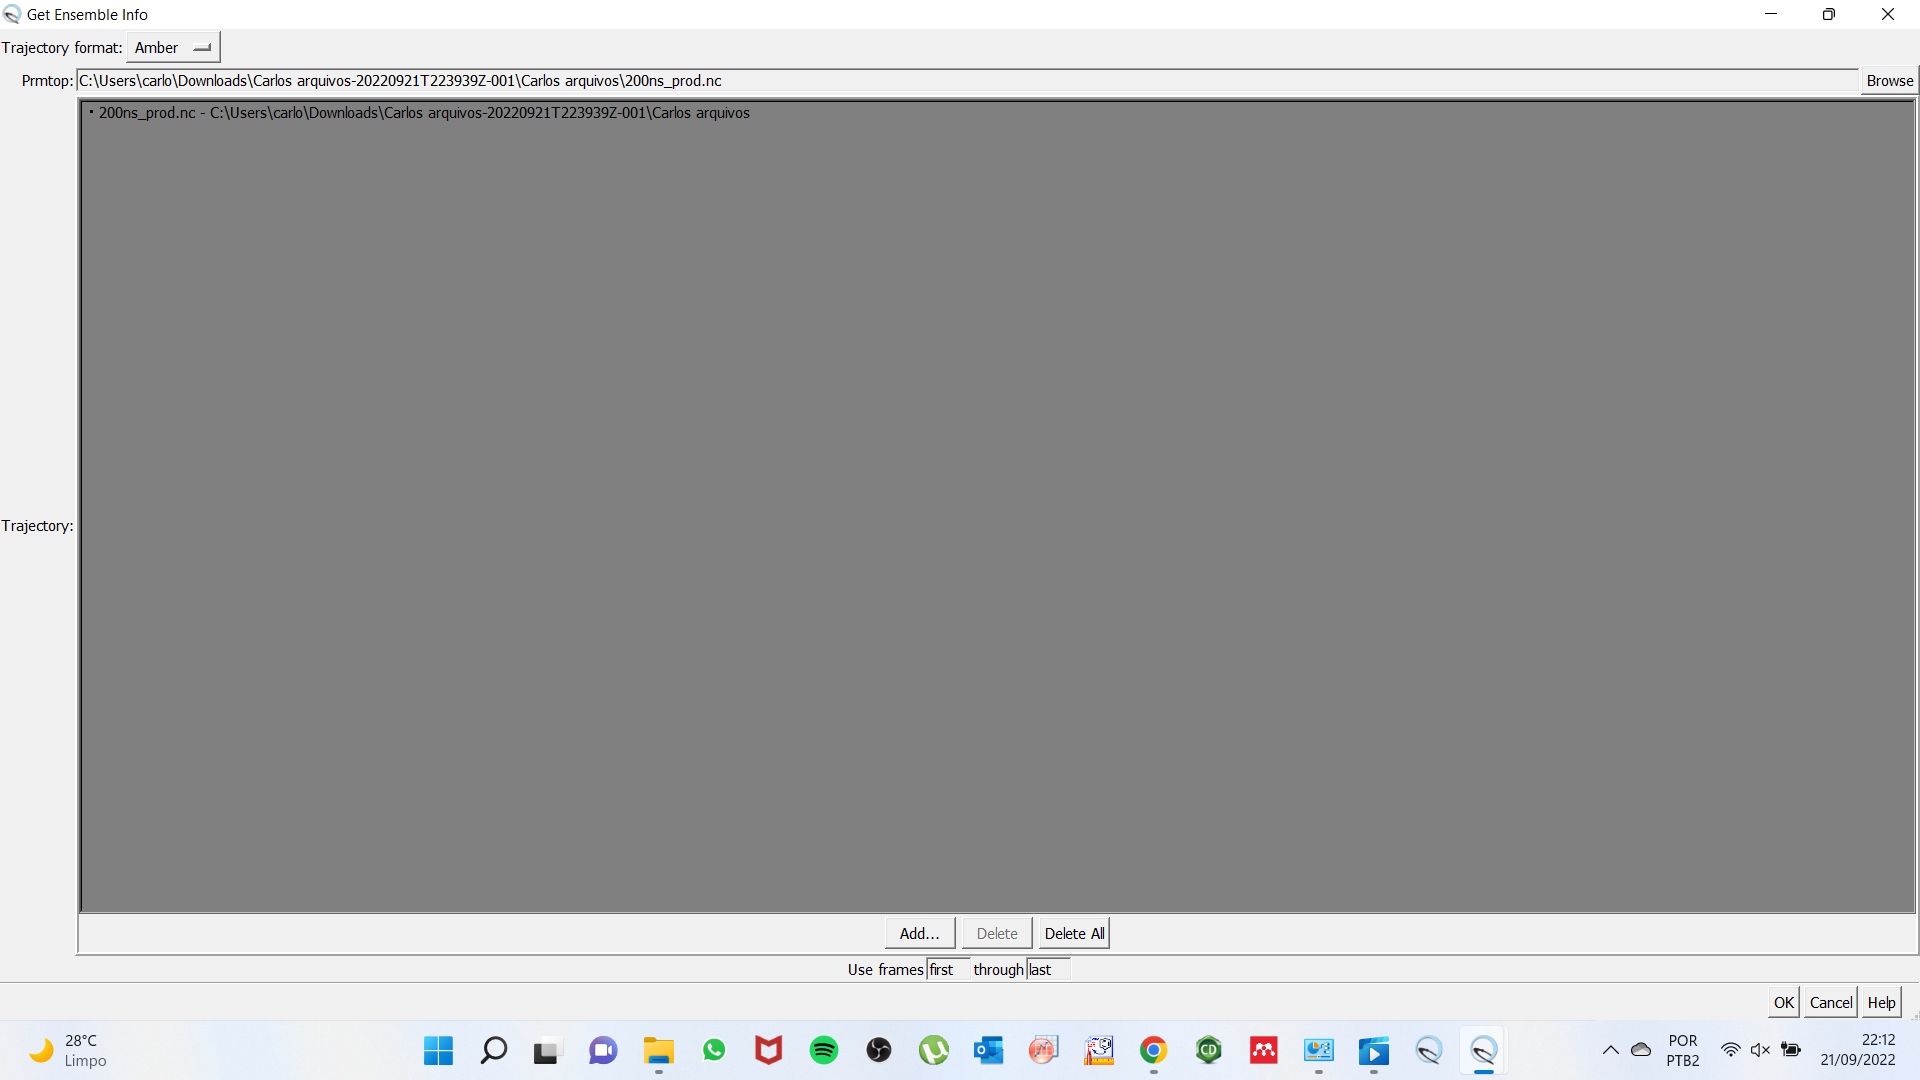Viewport: 1920px width, 1080px height.
Task: Open the muted volume tray icon
Action: coord(1760,1050)
